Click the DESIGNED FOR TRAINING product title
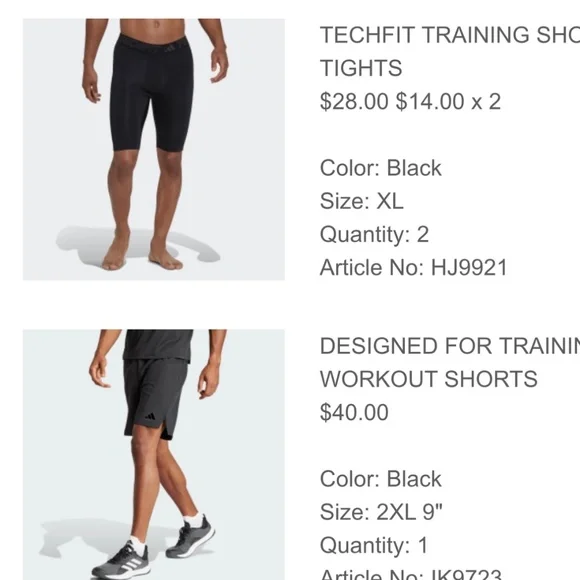Screen dimensions: 580x580 pos(449,346)
